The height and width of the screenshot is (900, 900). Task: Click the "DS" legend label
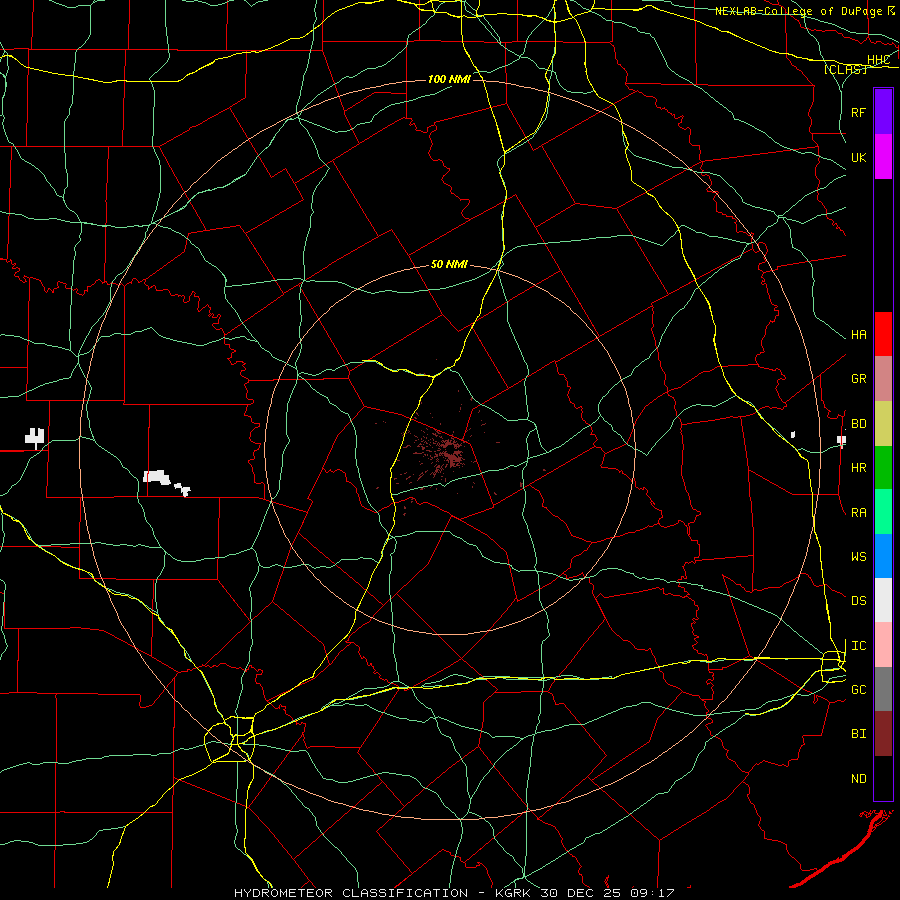[x=858, y=601]
